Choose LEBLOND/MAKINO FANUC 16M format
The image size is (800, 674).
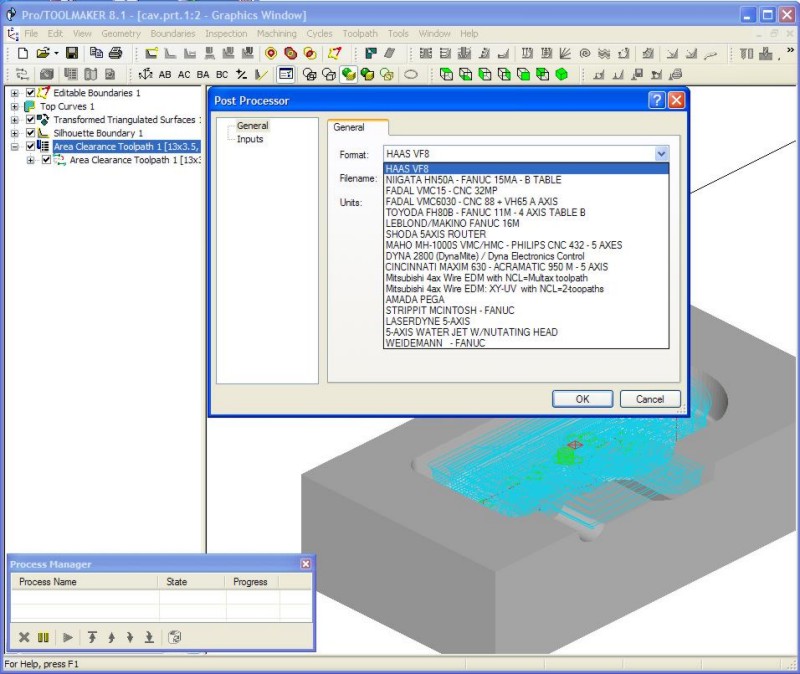526,223
